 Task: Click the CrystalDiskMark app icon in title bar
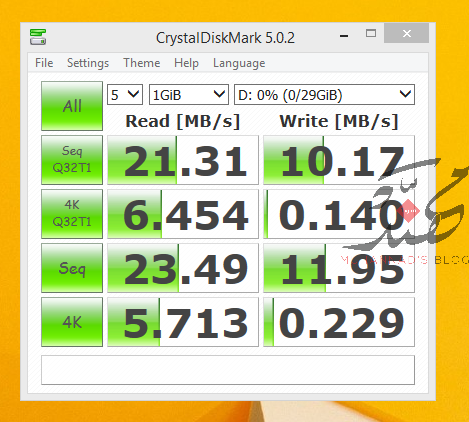[x=38, y=37]
